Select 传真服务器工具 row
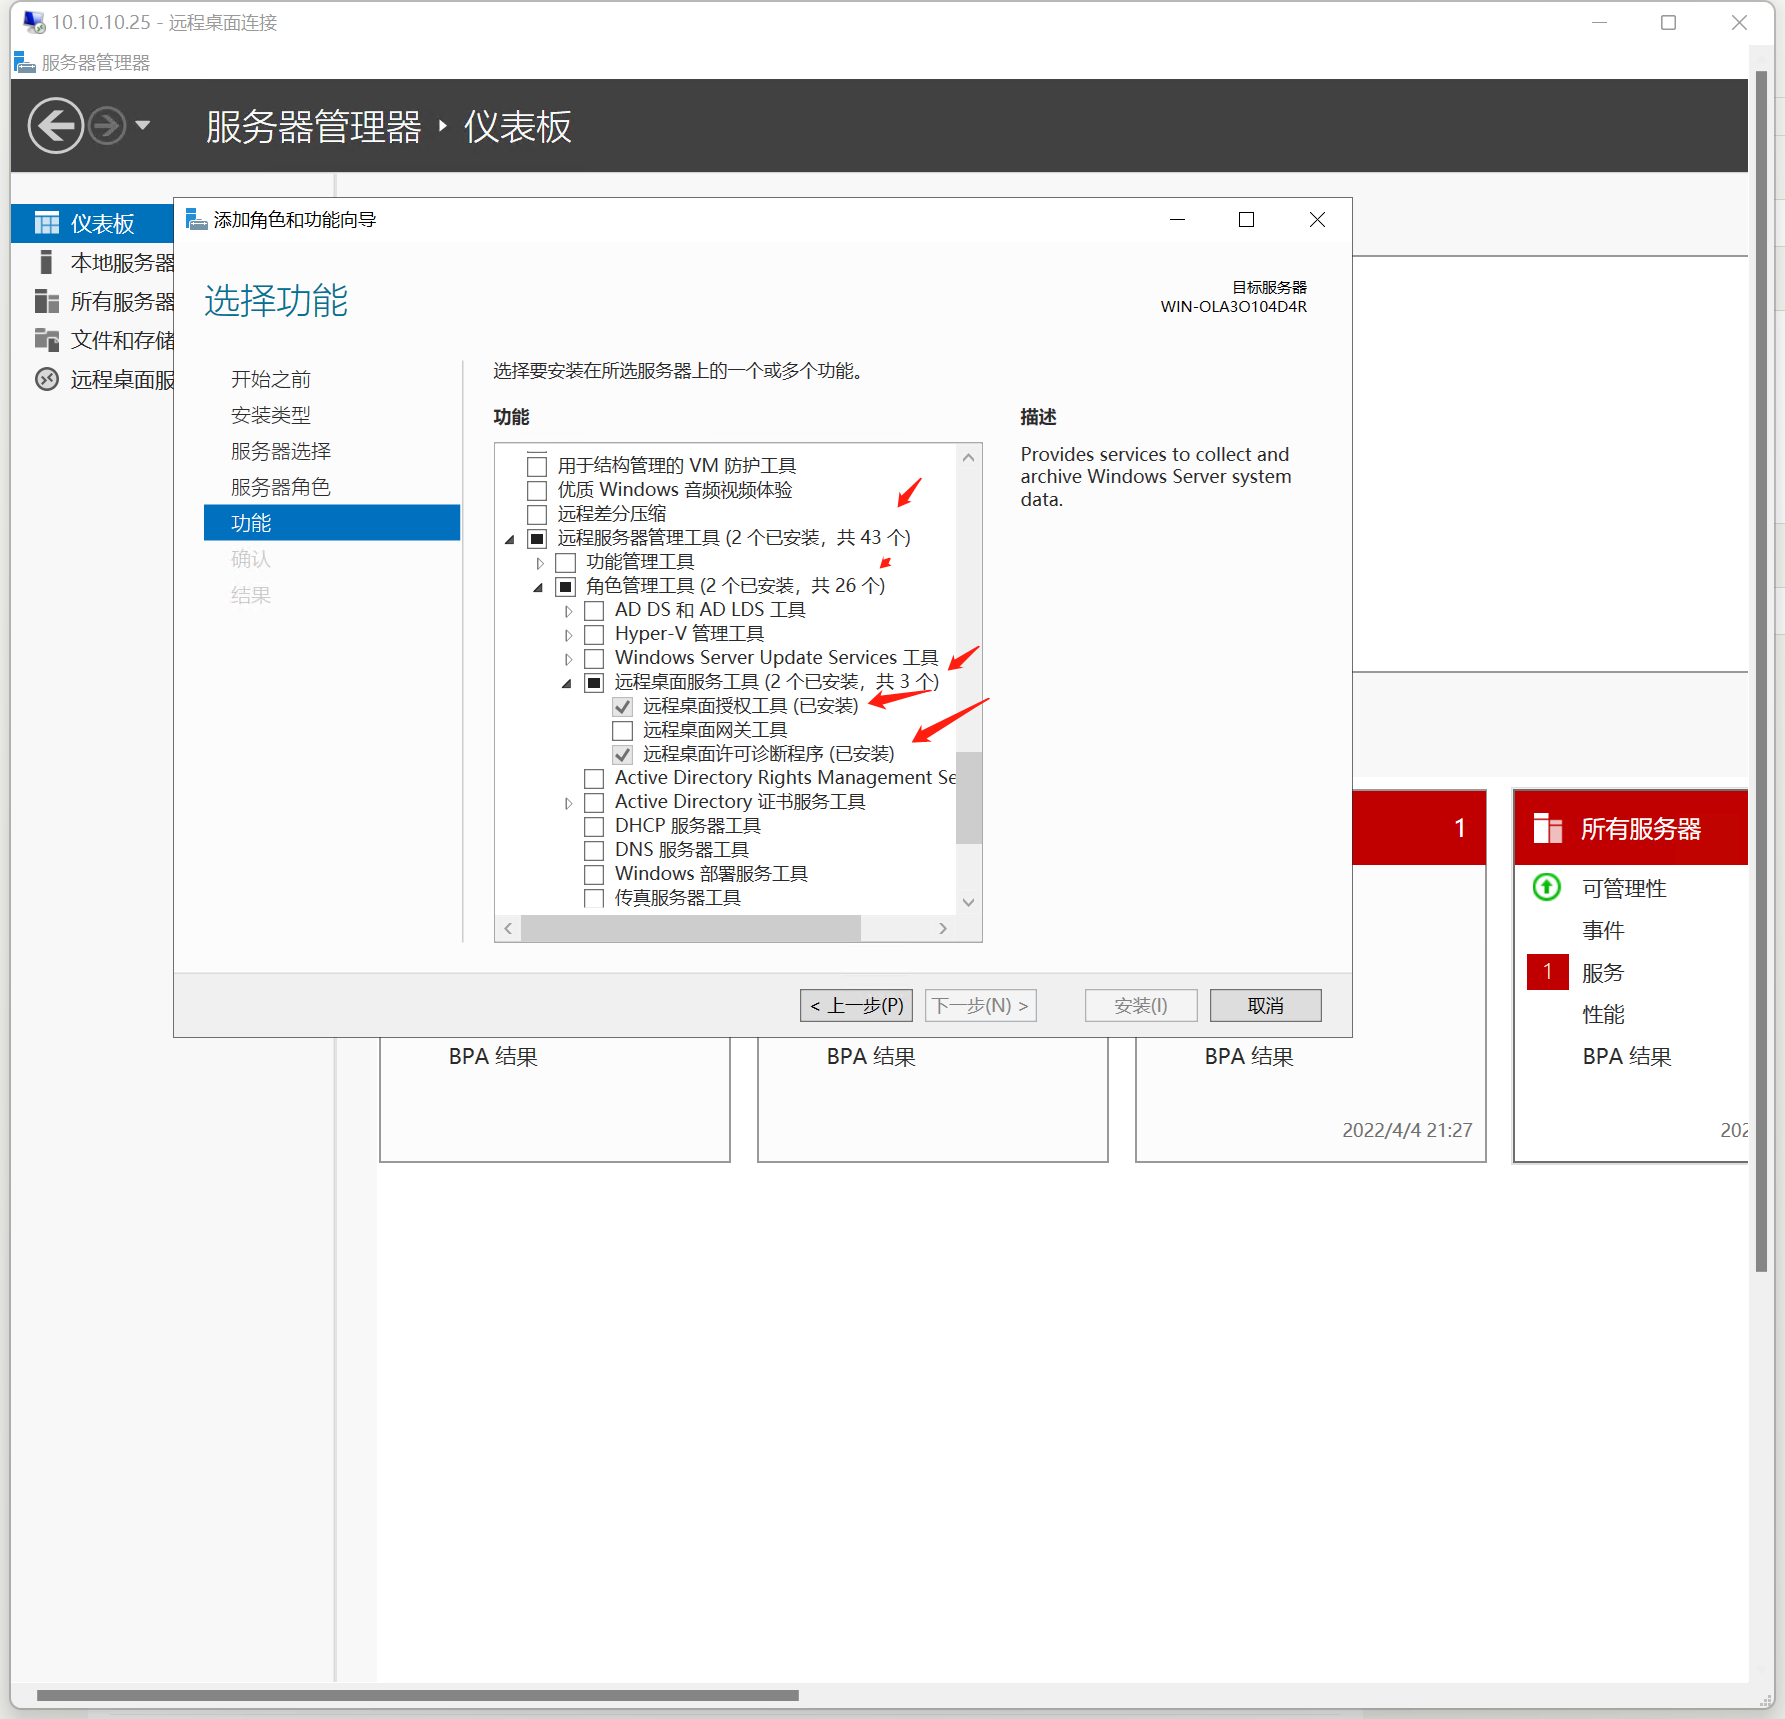The height and width of the screenshot is (1719, 1785). pyautogui.click(x=677, y=897)
